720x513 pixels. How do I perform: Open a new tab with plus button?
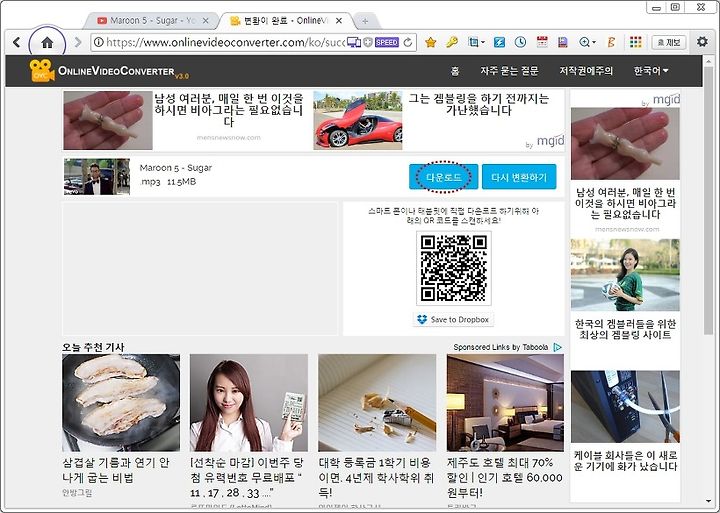click(365, 21)
